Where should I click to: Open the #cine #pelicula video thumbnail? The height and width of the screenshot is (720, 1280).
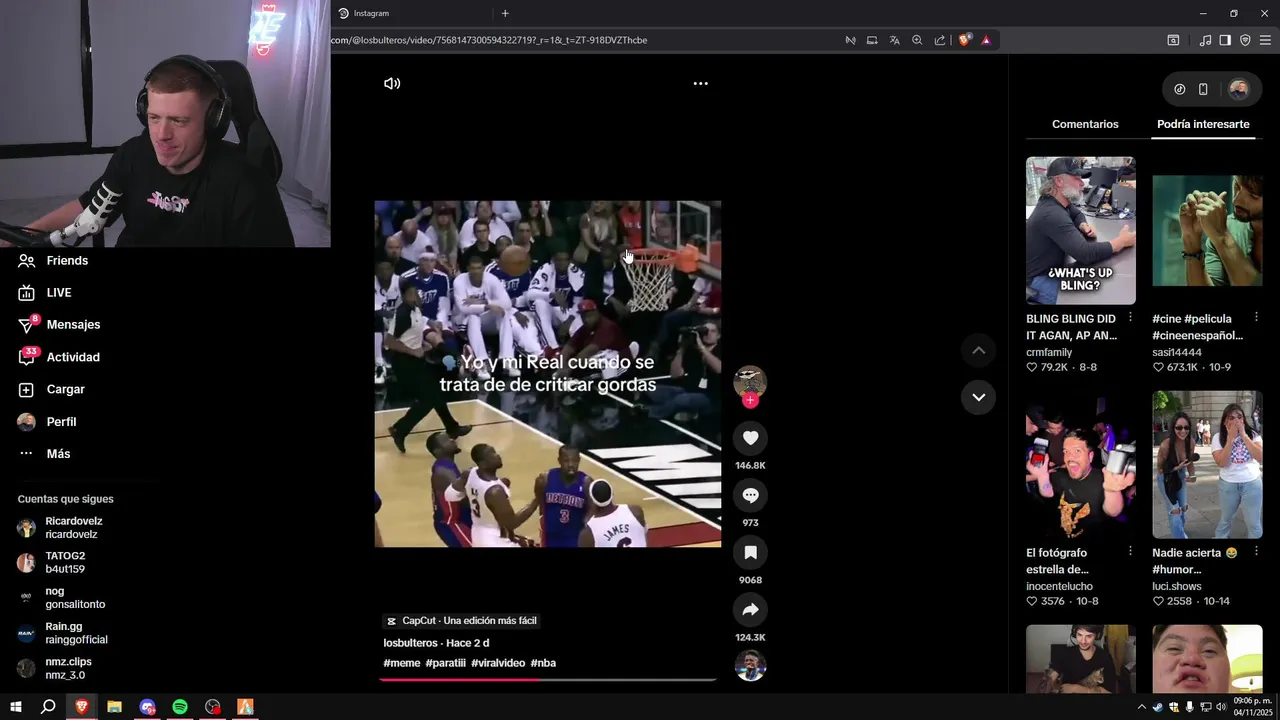click(1207, 230)
